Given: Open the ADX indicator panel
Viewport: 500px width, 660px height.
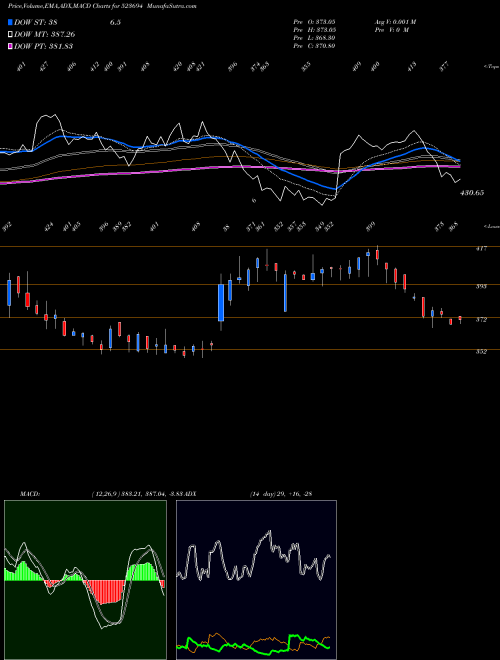Looking at the screenshot, I should pos(256,580).
